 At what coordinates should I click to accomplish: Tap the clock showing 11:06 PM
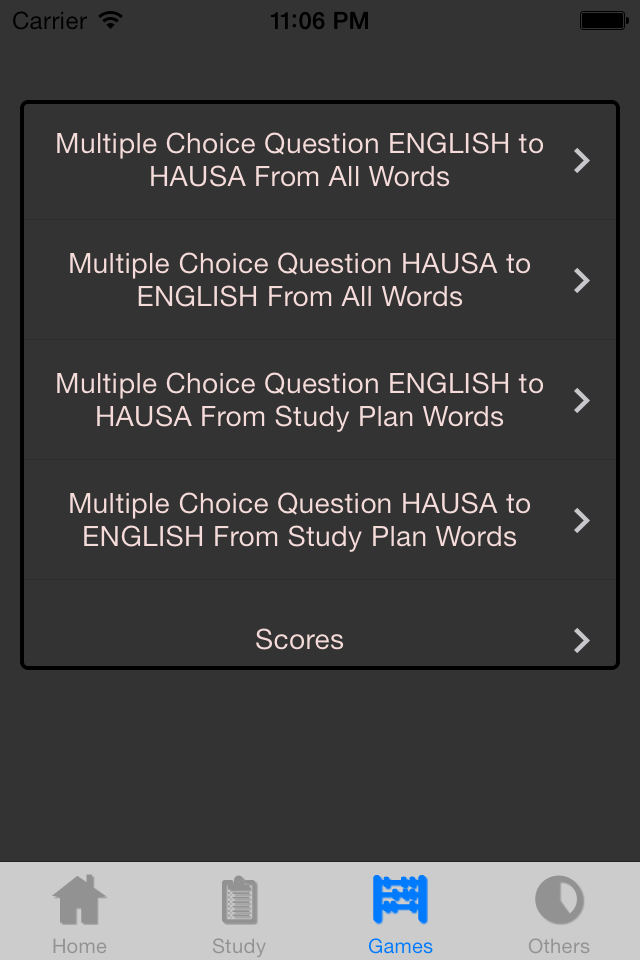point(320,20)
